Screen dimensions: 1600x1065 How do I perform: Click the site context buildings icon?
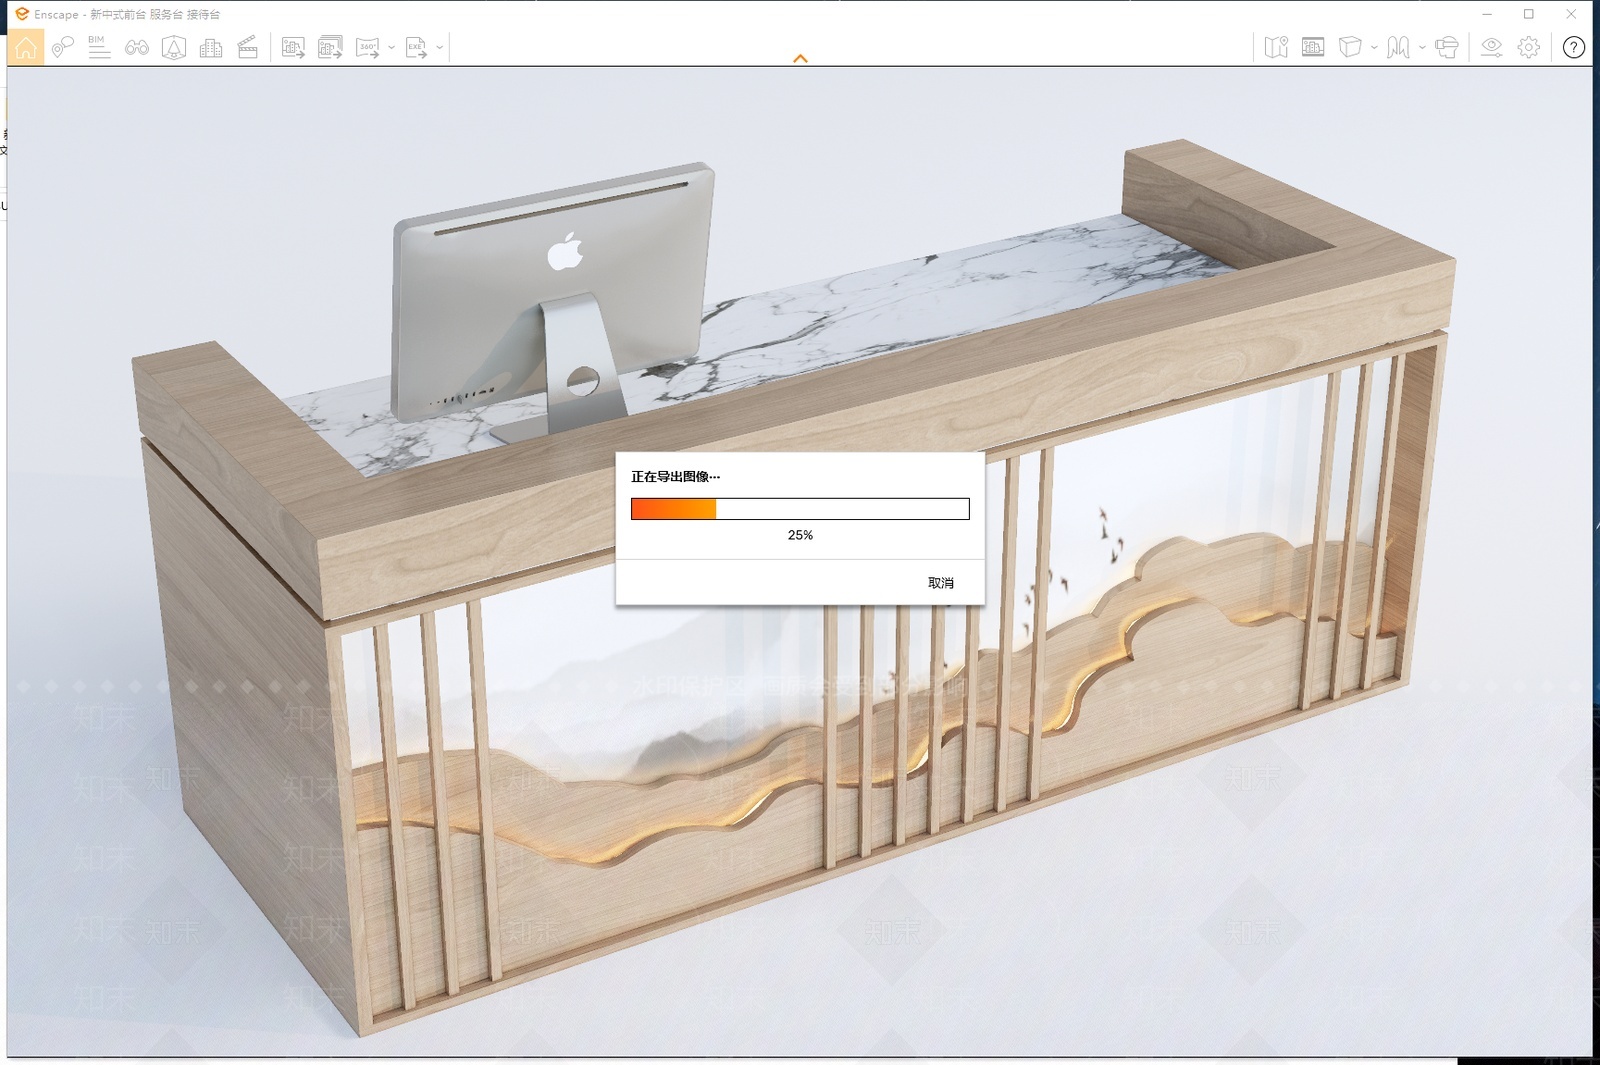click(x=211, y=47)
